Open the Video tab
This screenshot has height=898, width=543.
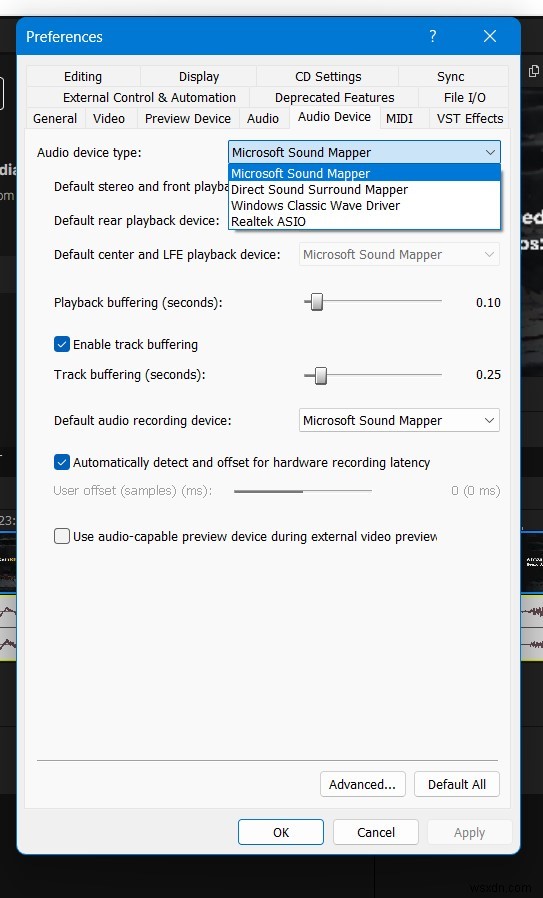coord(109,119)
